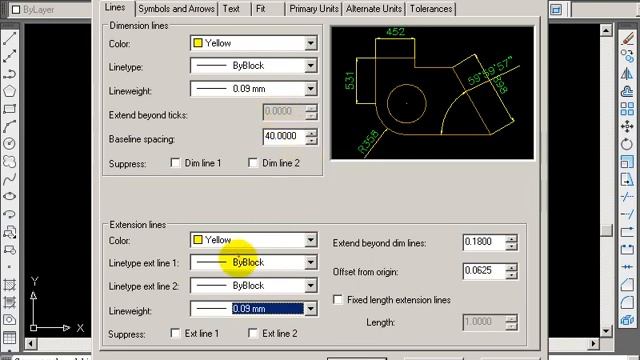Viewport: 640px width, 360px height.
Task: Select the Explode tool
Action: (x=627, y=320)
